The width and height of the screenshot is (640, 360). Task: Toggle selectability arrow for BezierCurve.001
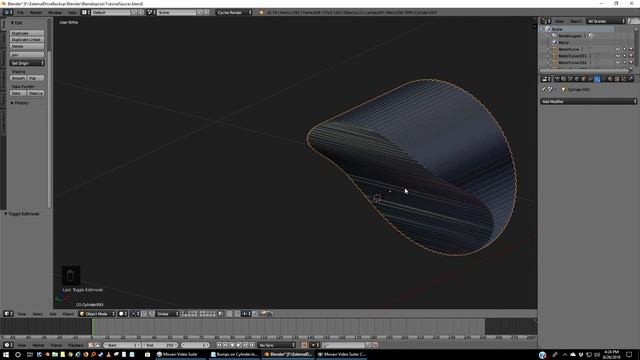click(624, 56)
